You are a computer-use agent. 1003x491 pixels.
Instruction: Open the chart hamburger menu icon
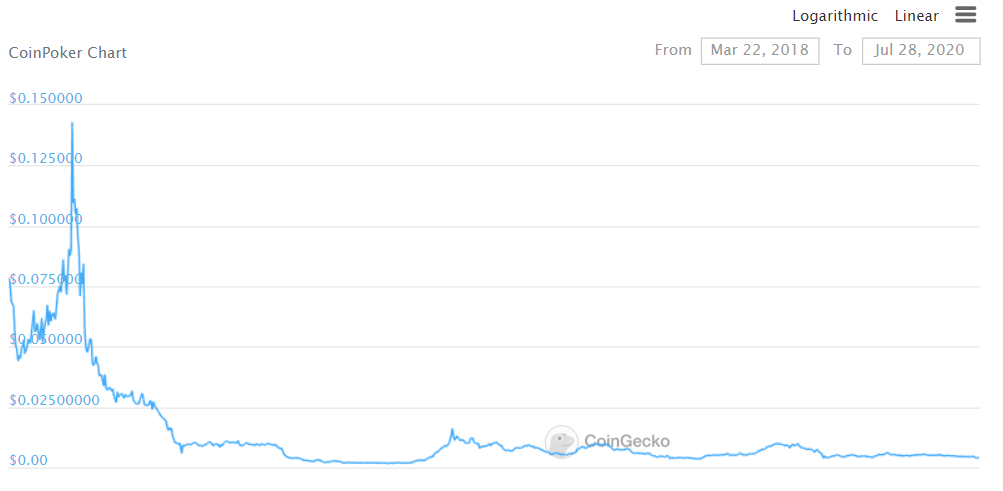coord(965,15)
